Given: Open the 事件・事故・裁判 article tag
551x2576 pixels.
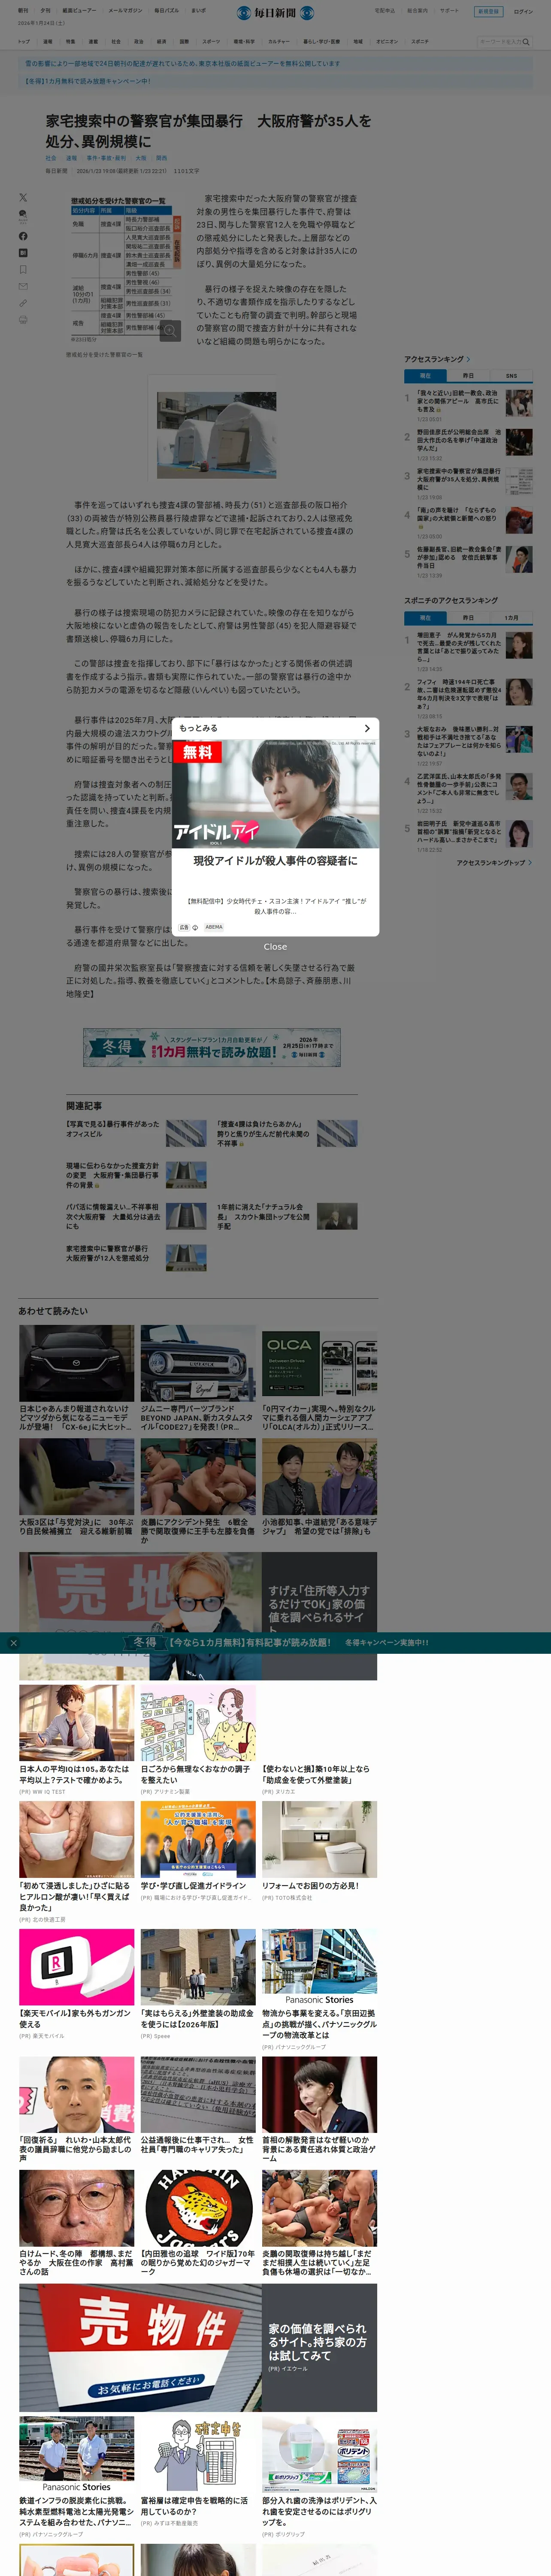Looking at the screenshot, I should (106, 158).
